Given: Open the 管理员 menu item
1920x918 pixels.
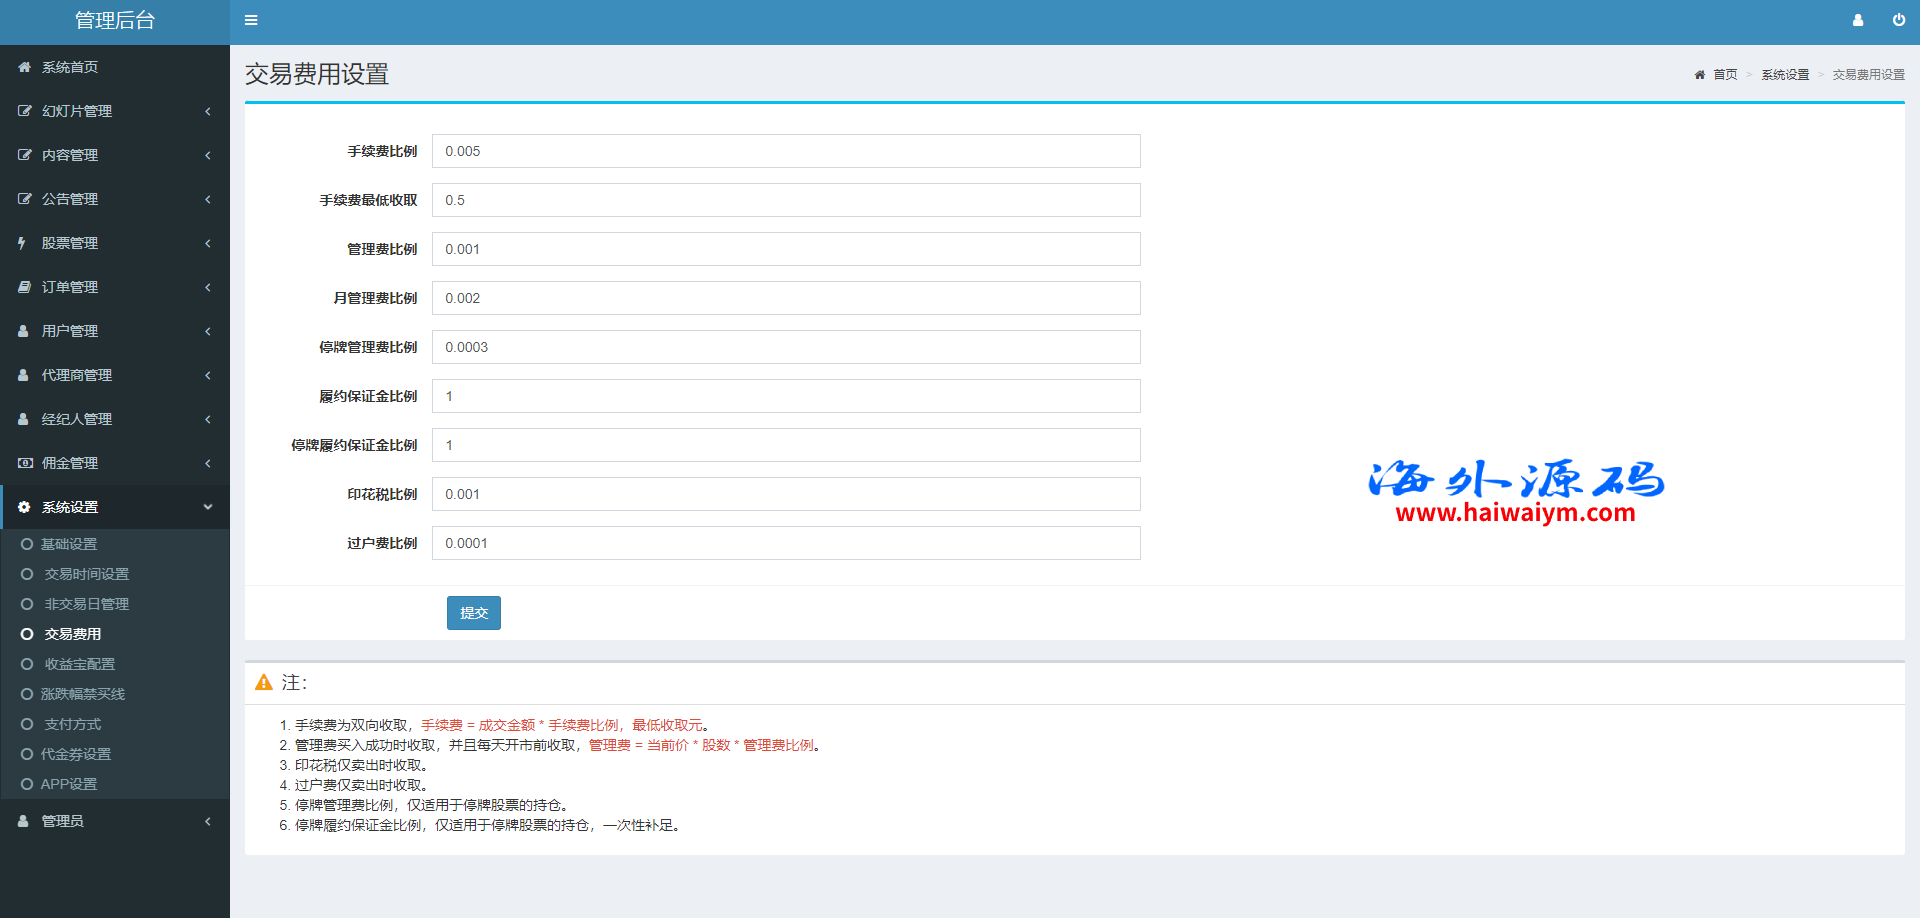Looking at the screenshot, I should (x=62, y=821).
